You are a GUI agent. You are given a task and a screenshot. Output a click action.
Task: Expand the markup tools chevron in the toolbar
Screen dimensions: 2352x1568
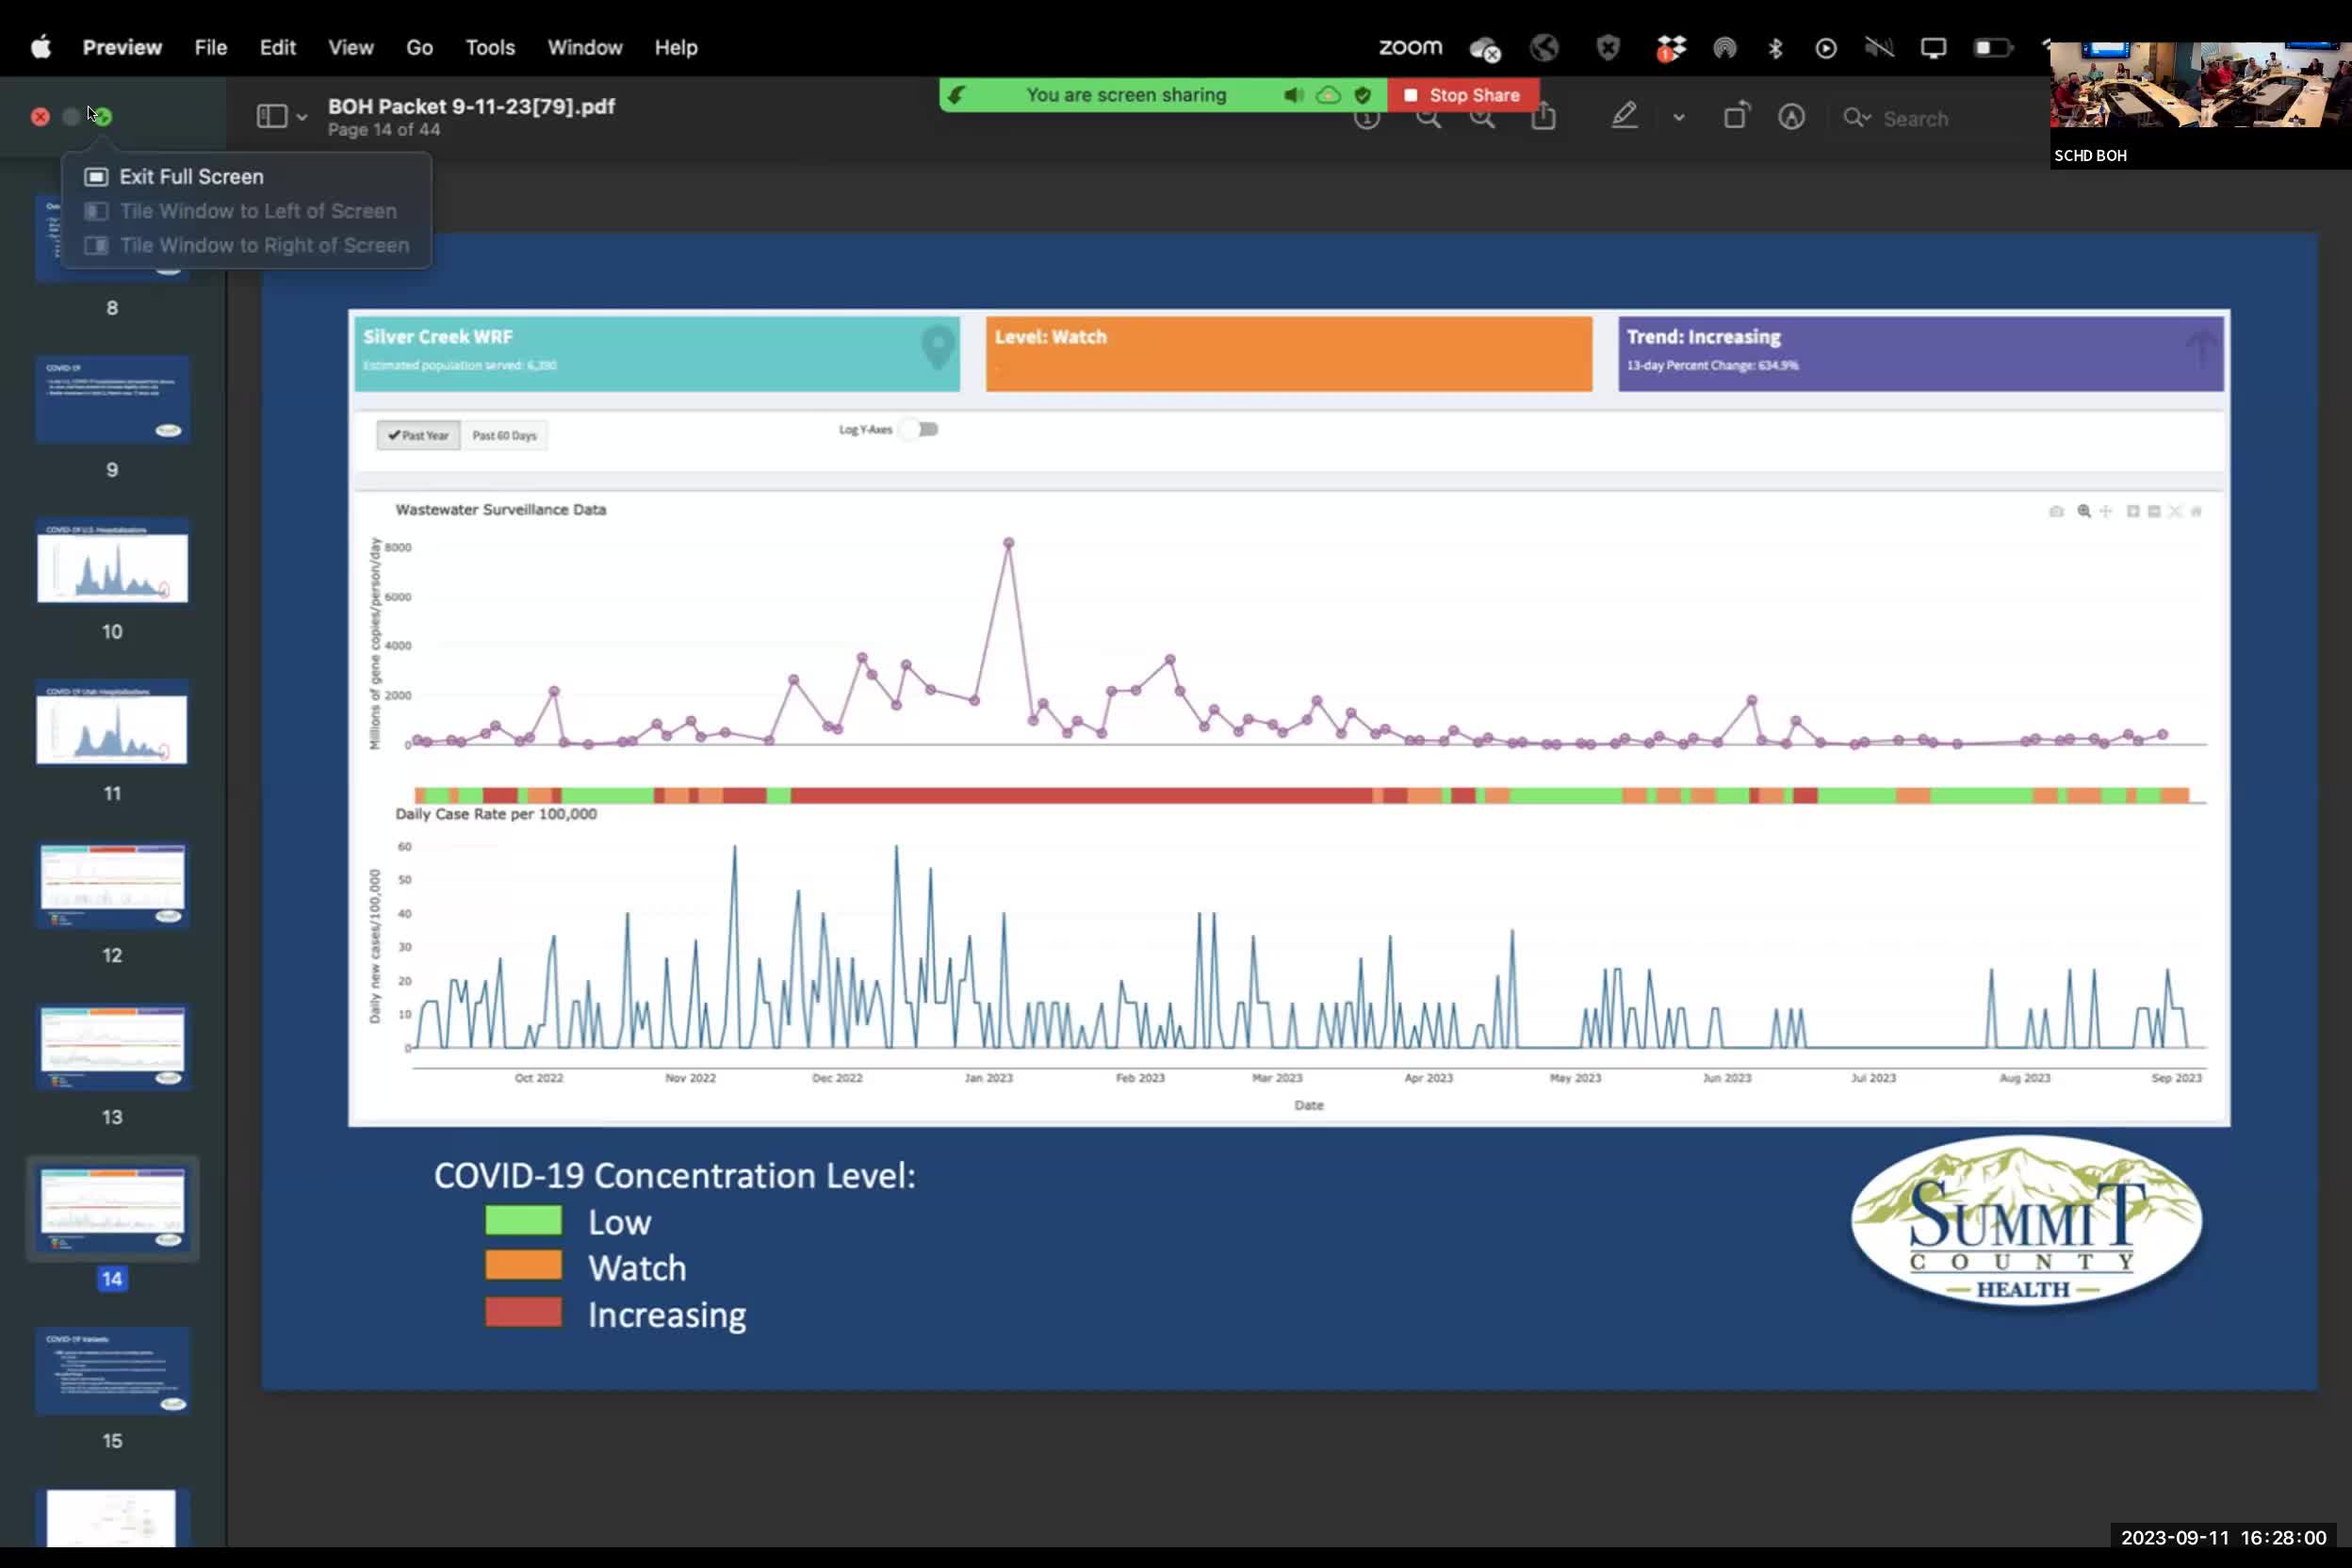[x=1678, y=117]
